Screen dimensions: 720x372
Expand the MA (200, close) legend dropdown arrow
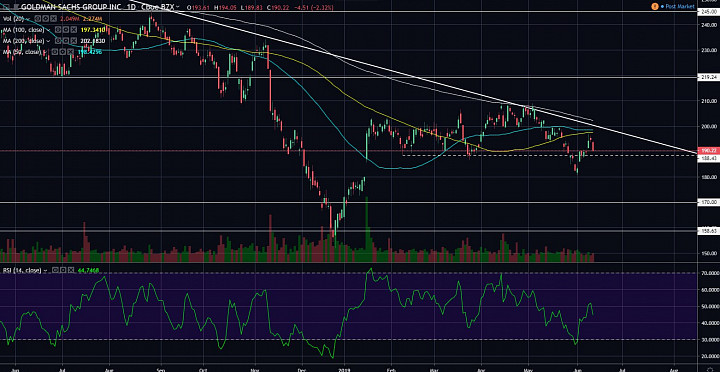(x=49, y=41)
